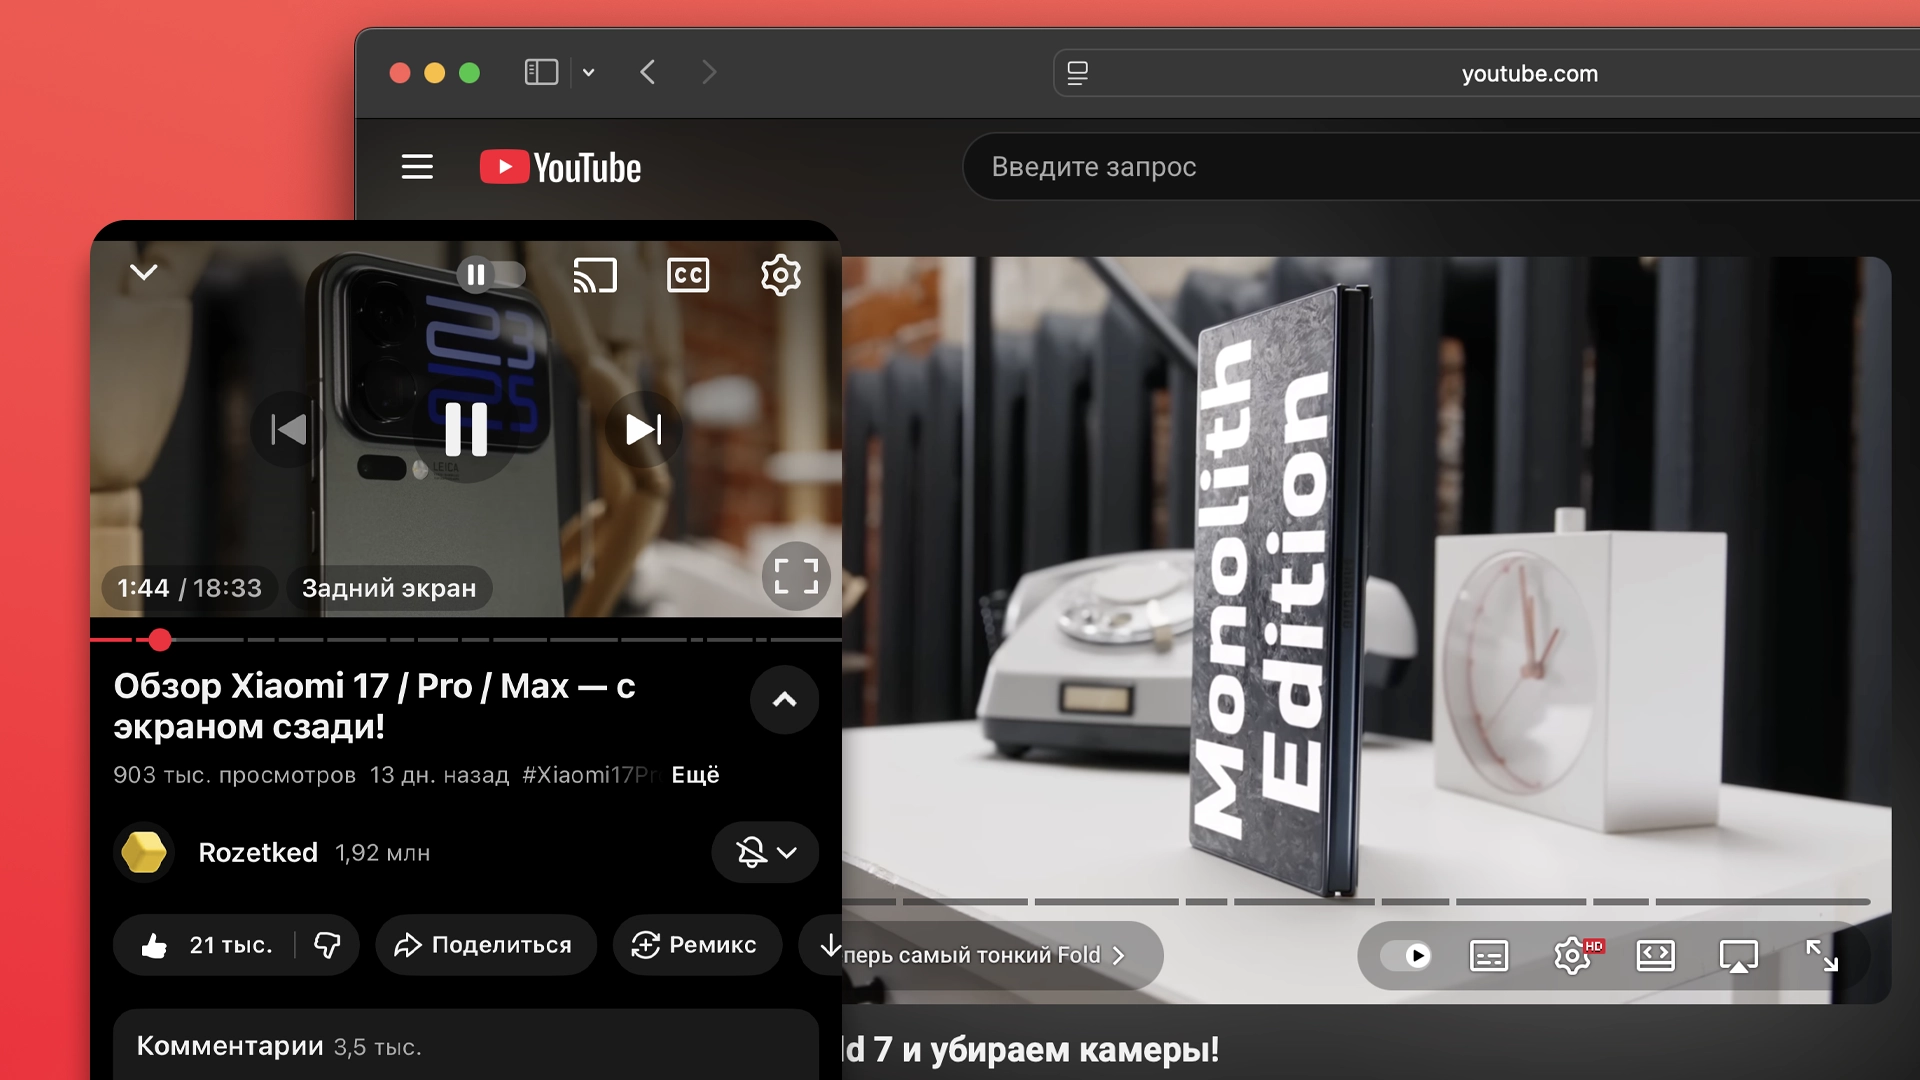Share the video via Поделиться button
The image size is (1920, 1080).
point(486,944)
